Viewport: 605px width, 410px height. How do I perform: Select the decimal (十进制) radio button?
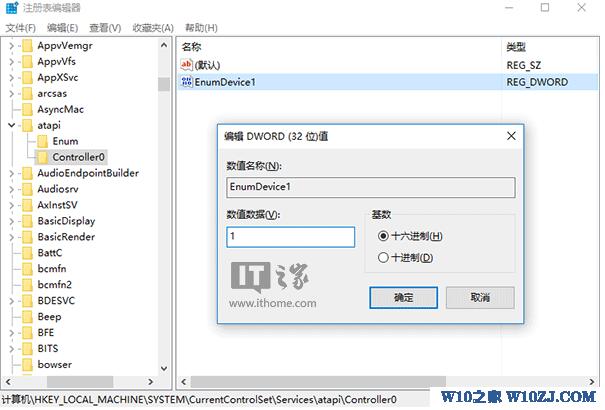[383, 257]
